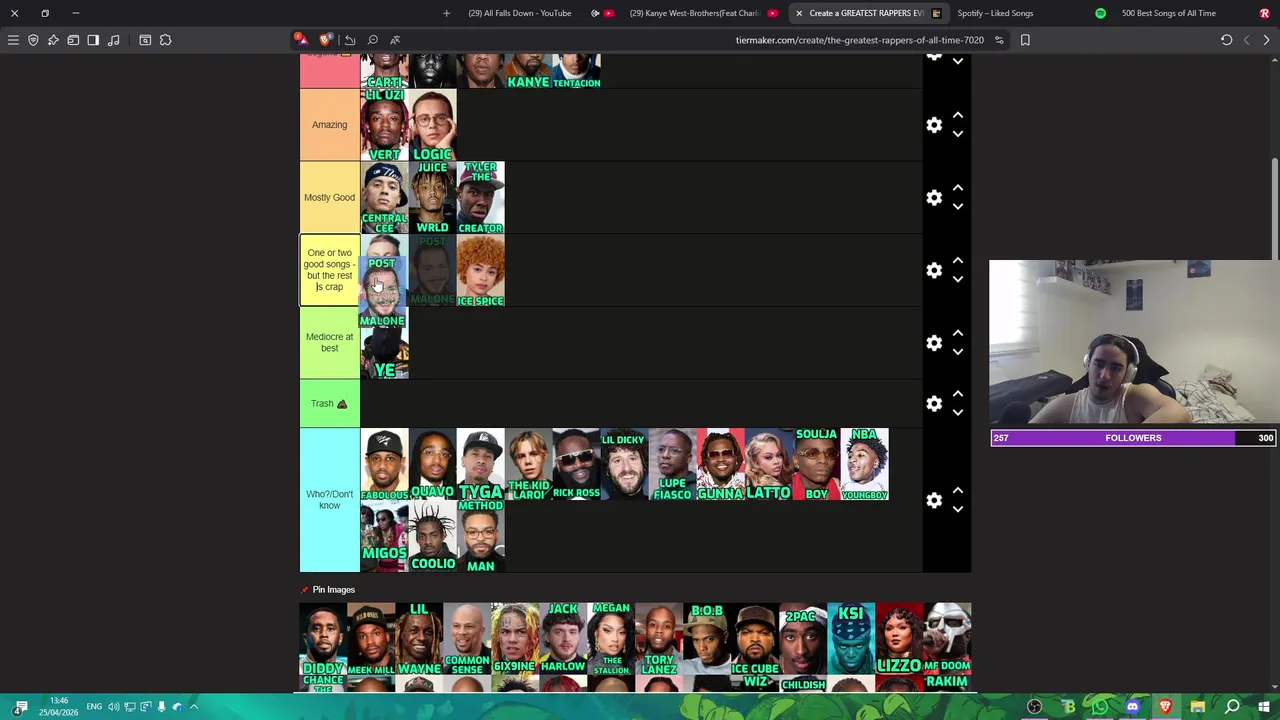1280x720 pixels.
Task: Click the Brave shields outline icon in toolbar
Action: click(33, 40)
